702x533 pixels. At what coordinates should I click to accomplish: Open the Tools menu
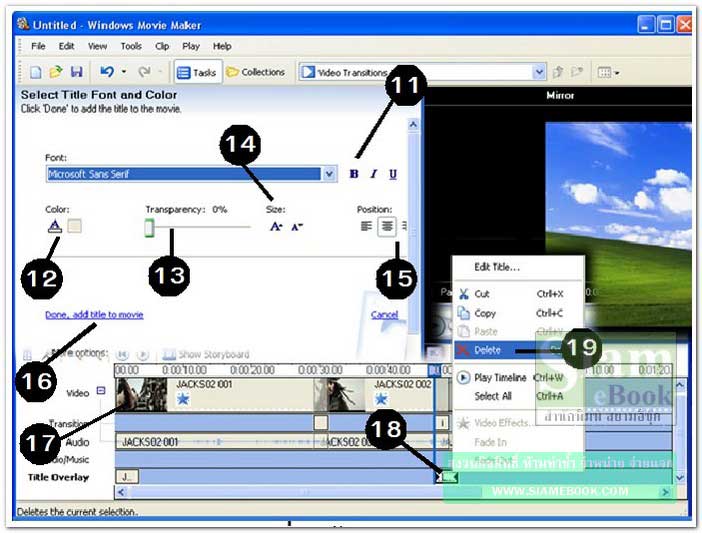[131, 46]
